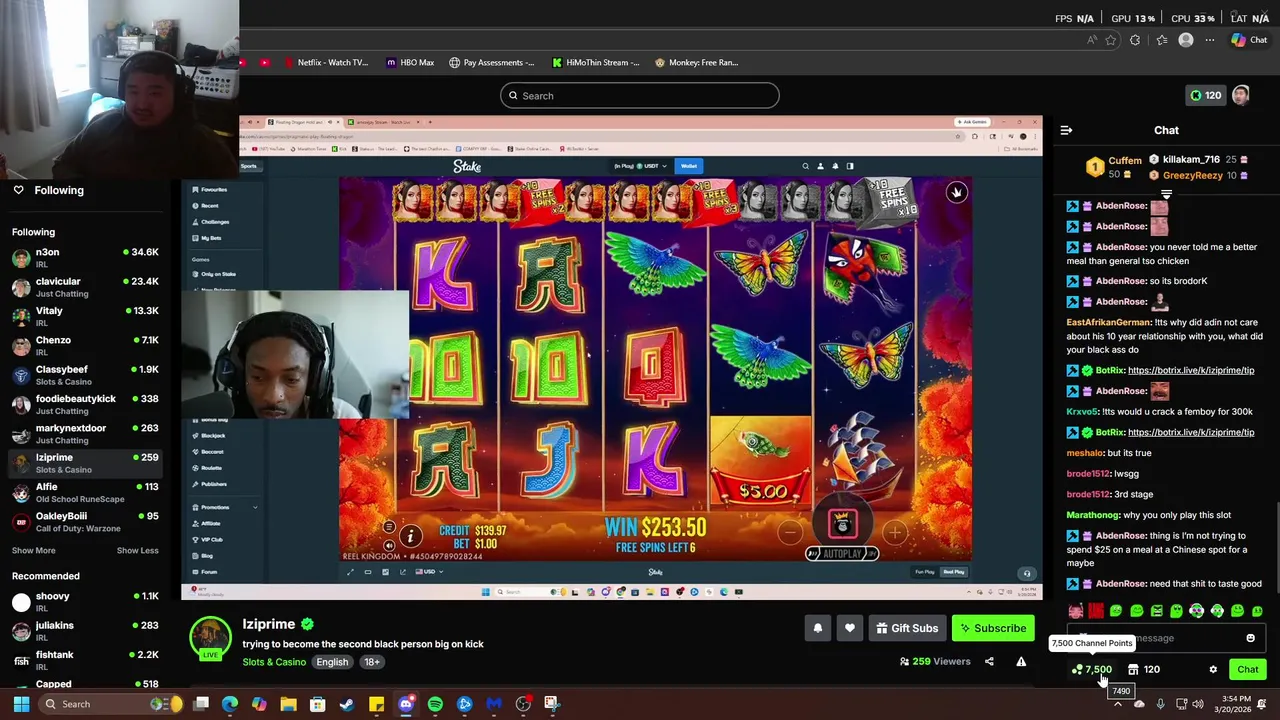
Task: Open OakleyBoiii channel in sidebar
Action: coord(85,521)
